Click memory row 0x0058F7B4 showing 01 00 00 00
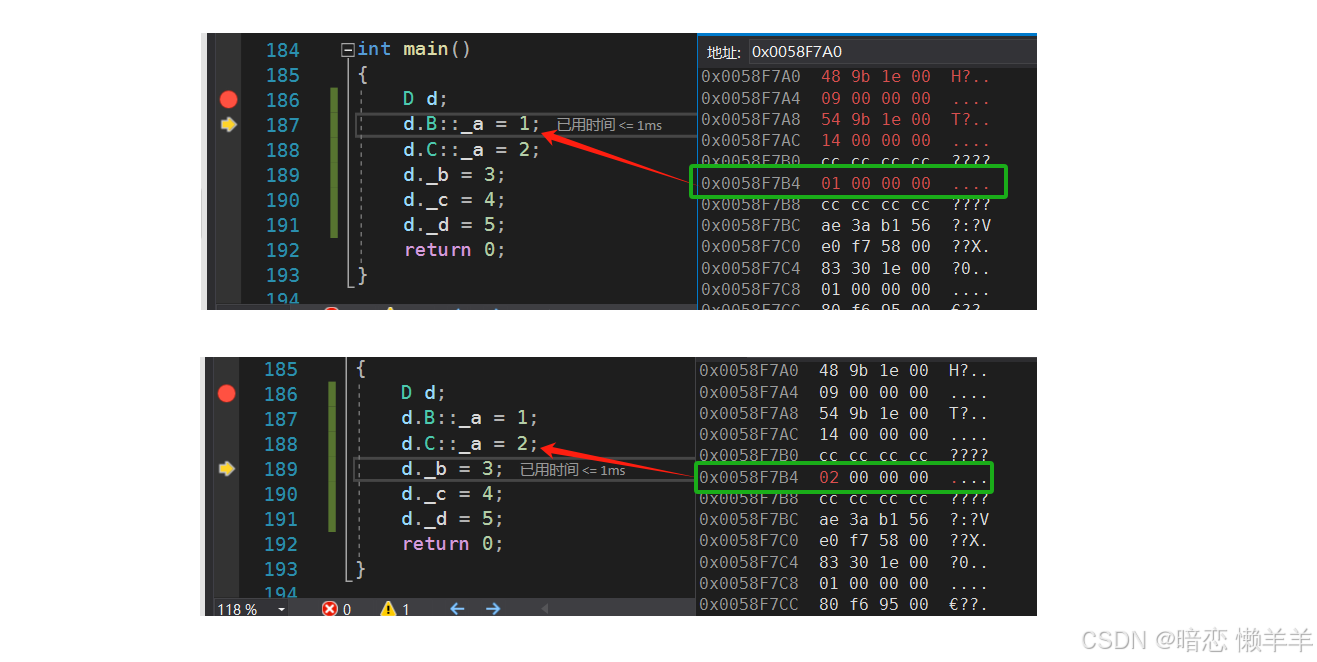1317x662 pixels. (847, 183)
